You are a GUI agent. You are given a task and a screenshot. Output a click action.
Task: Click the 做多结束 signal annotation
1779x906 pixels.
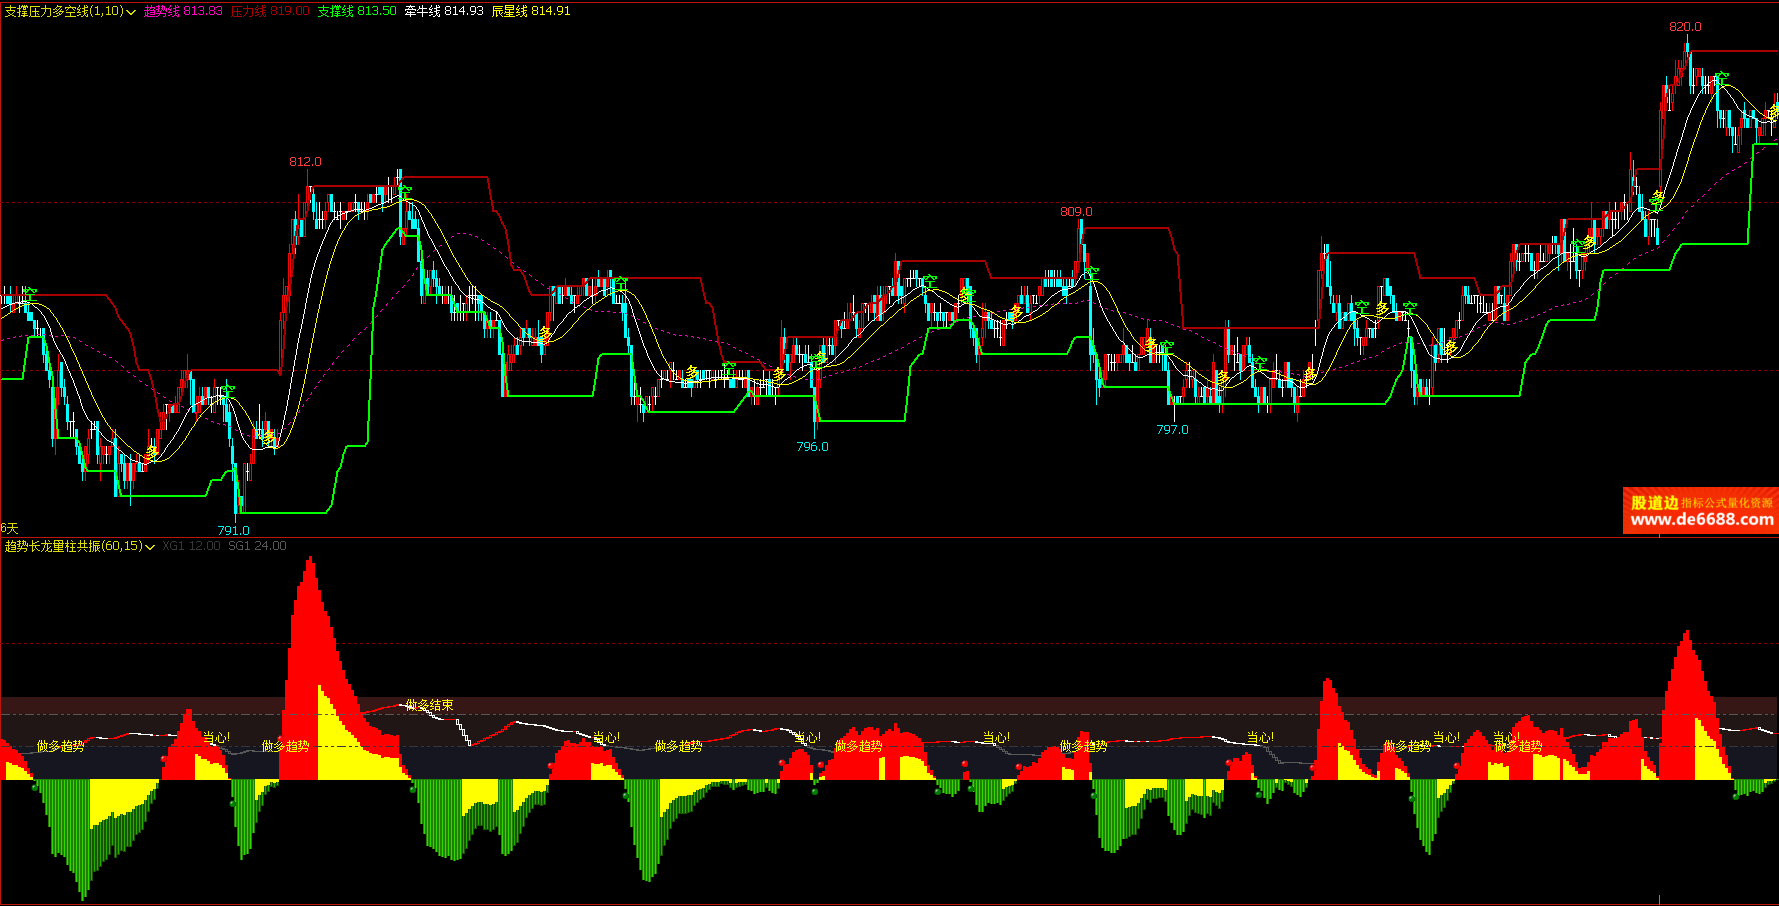429,706
